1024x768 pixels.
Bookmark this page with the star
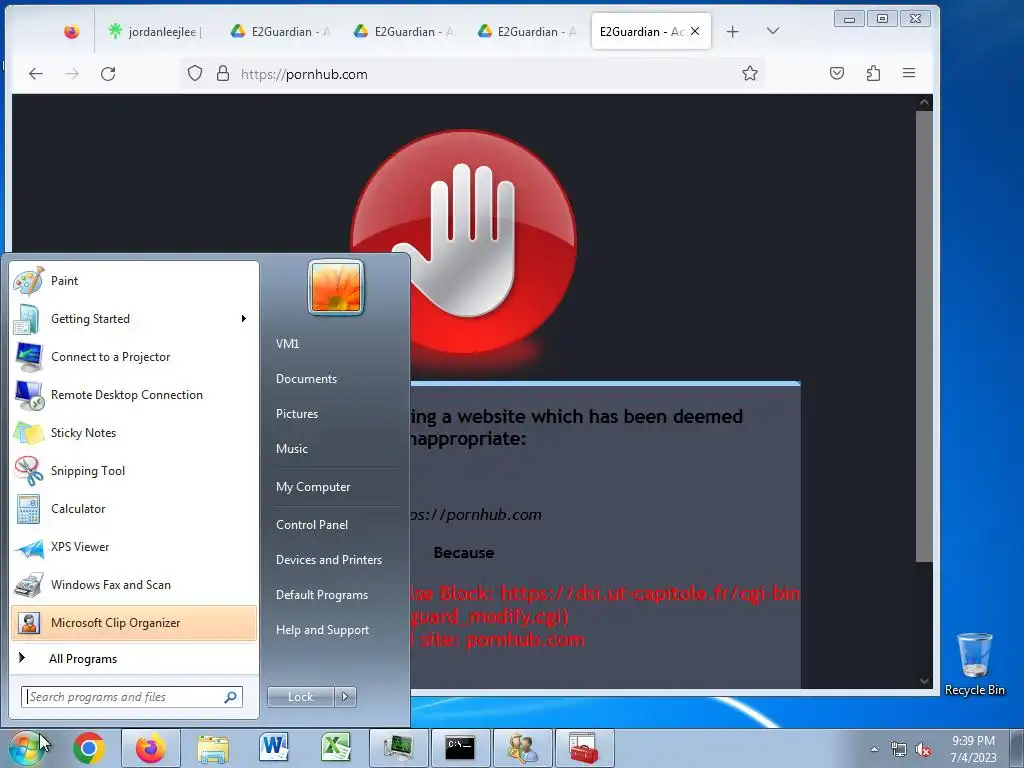point(750,73)
